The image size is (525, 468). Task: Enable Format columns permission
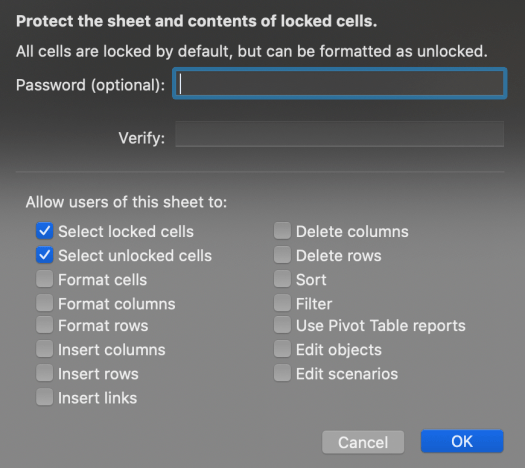click(x=45, y=303)
